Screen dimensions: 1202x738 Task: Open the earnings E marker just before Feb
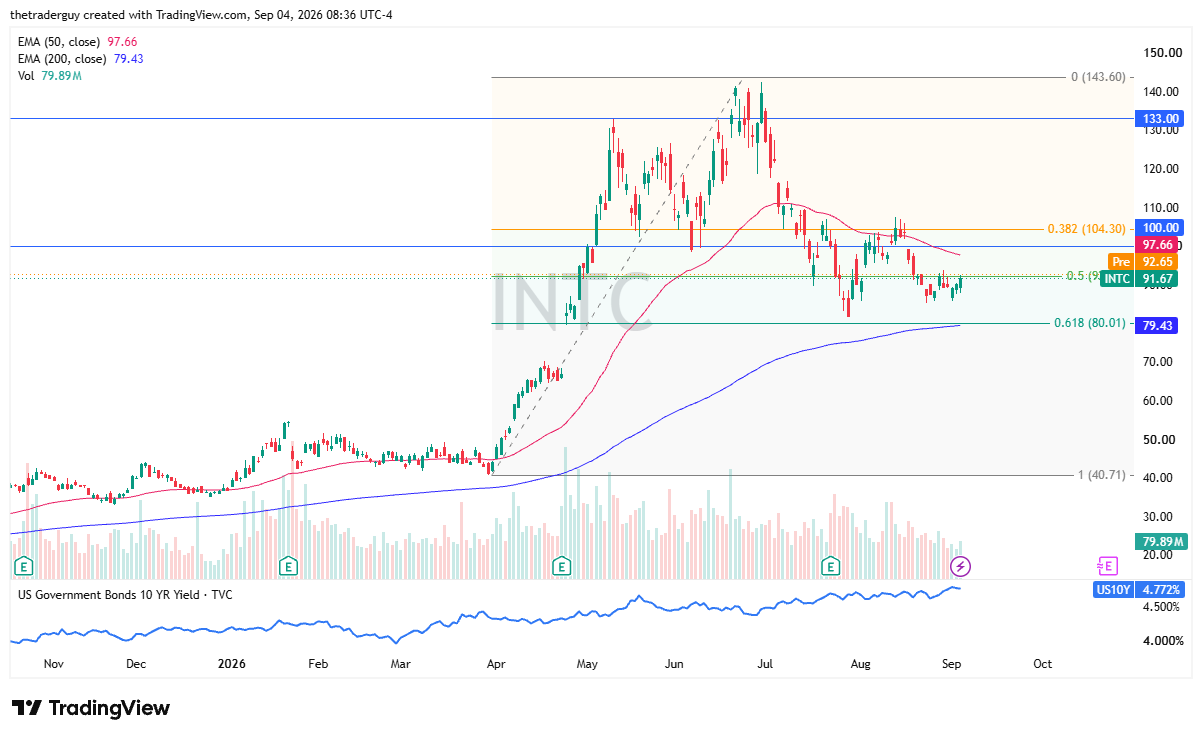pyautogui.click(x=288, y=567)
